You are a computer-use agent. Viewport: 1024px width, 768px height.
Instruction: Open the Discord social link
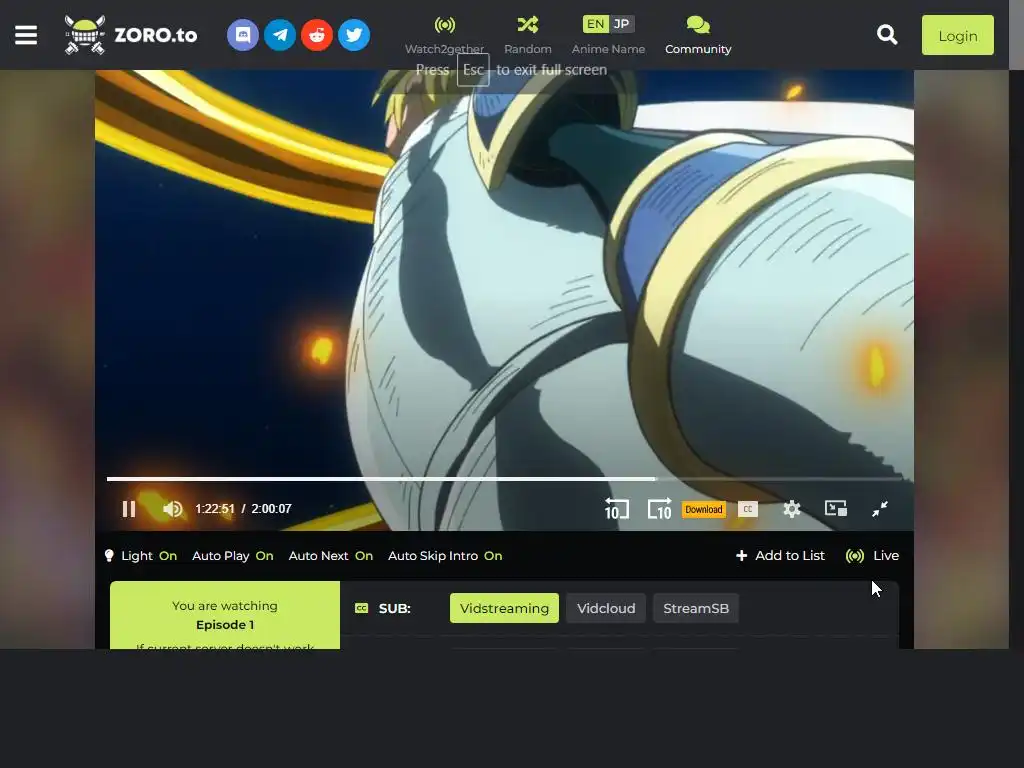[243, 35]
